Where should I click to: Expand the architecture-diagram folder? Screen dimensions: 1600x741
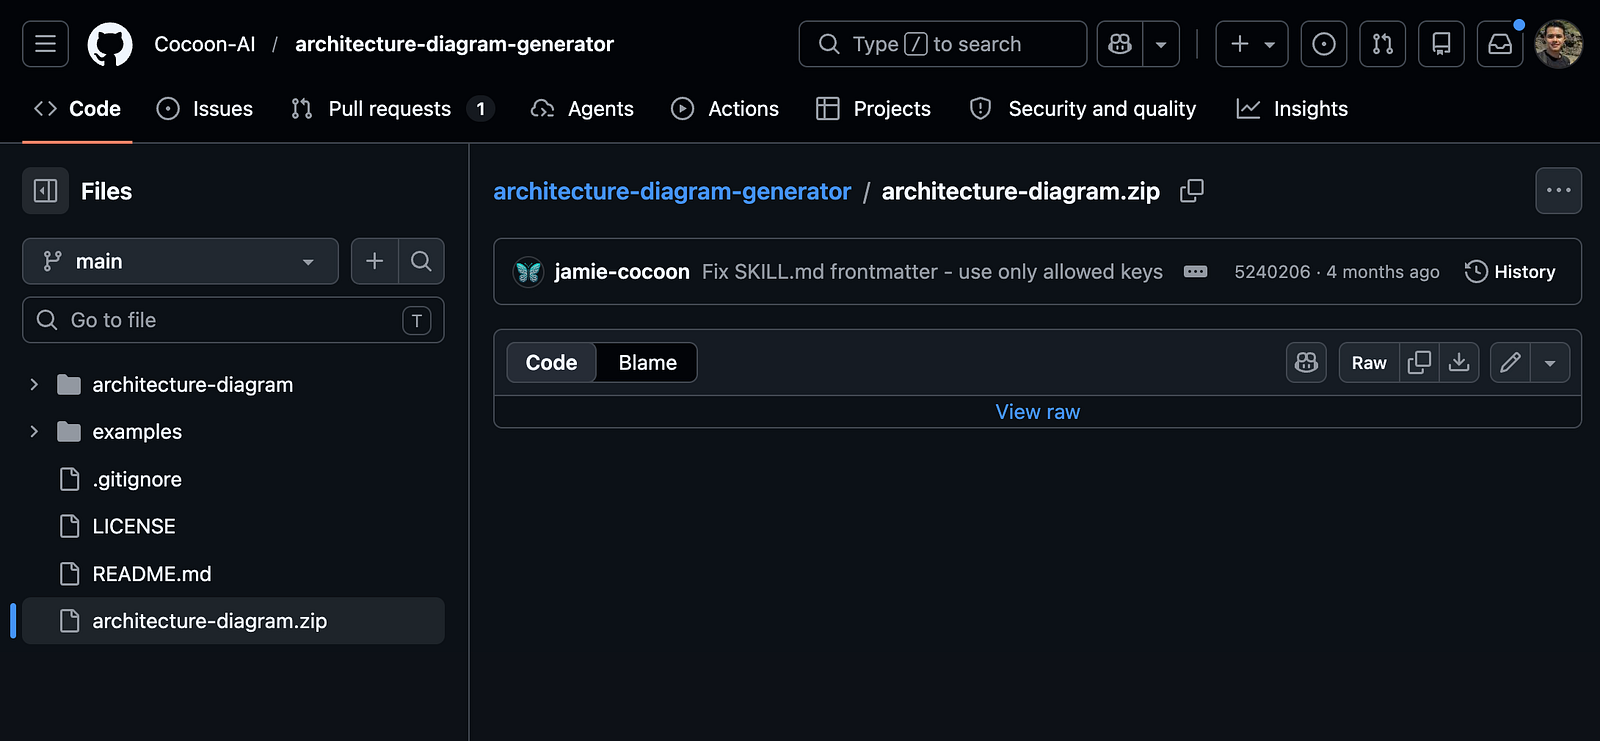pyautogui.click(x=34, y=384)
